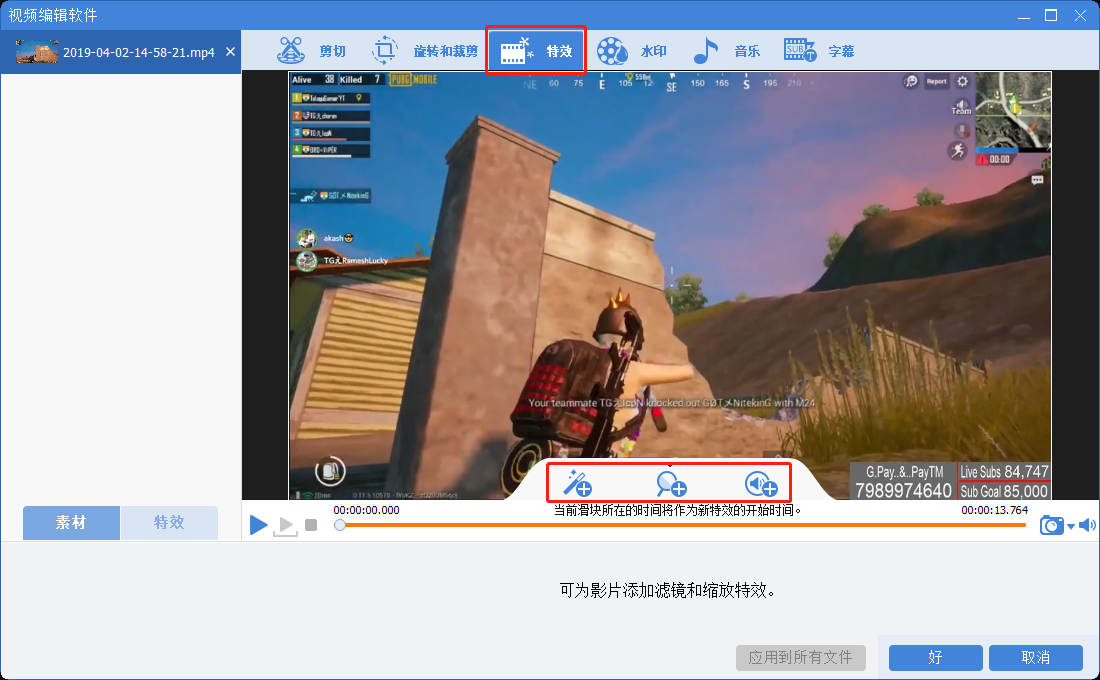Stop video playback
The height and width of the screenshot is (680, 1100).
coord(311,525)
